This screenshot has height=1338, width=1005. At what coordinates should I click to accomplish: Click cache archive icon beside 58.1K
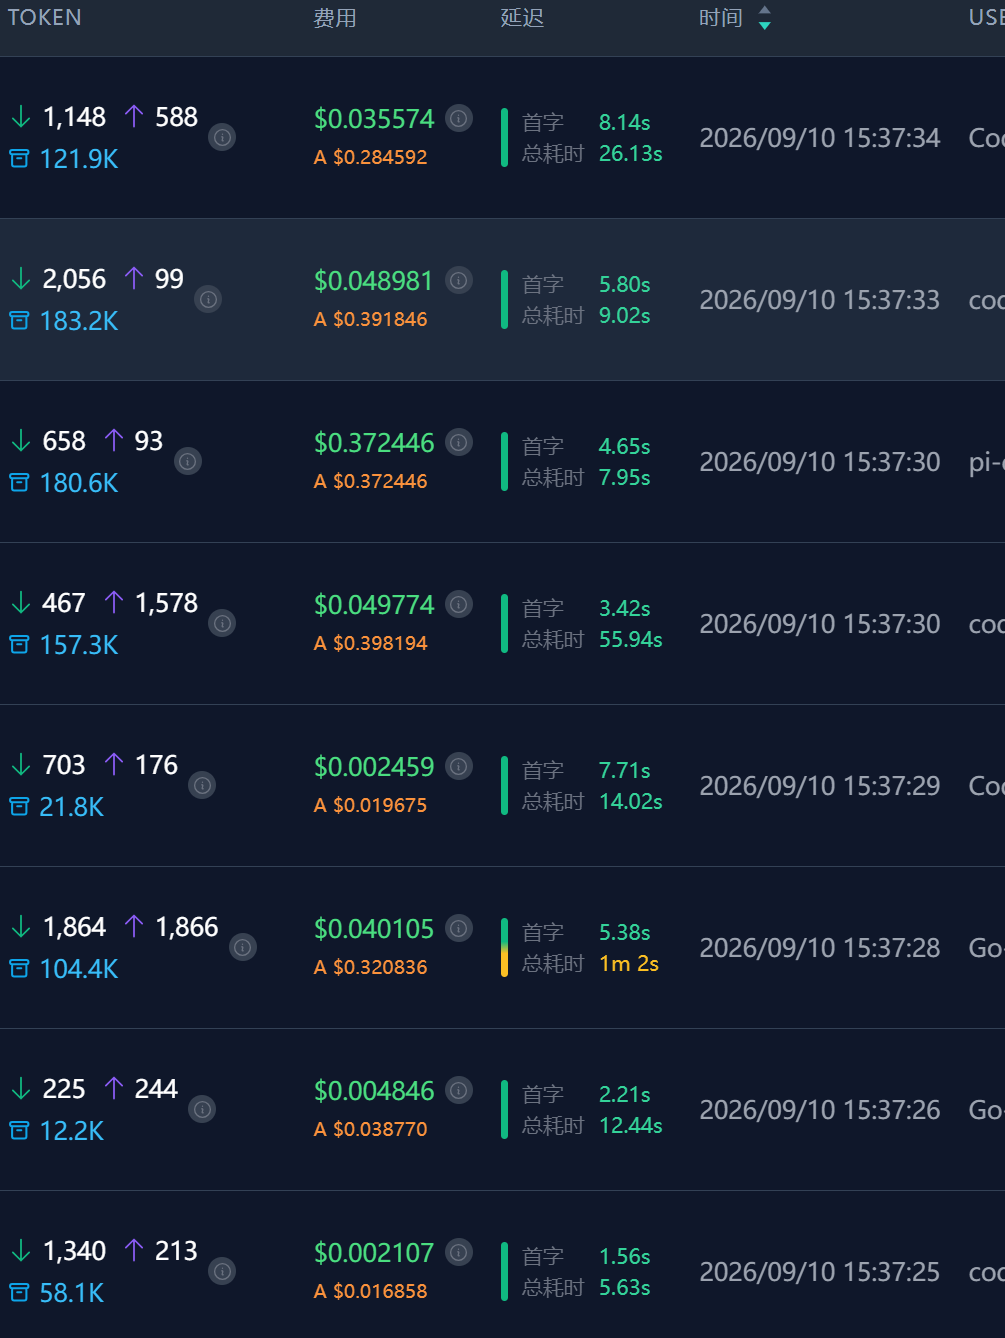tap(19, 1292)
